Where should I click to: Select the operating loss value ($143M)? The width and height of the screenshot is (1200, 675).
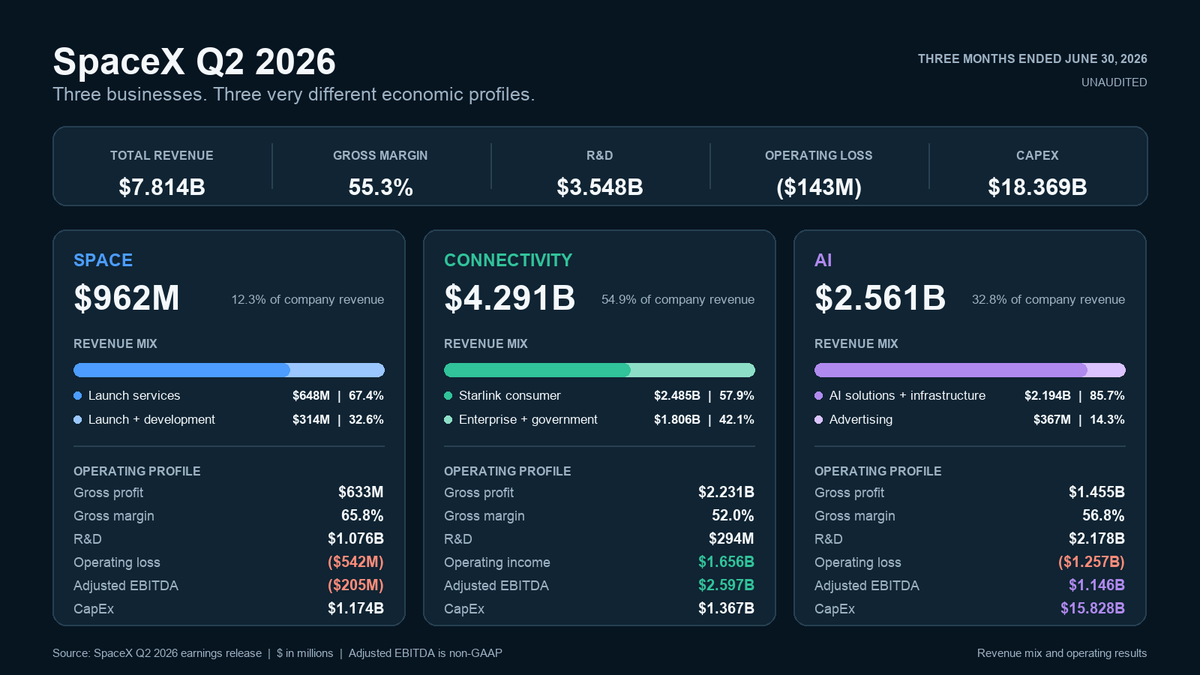[x=819, y=186]
